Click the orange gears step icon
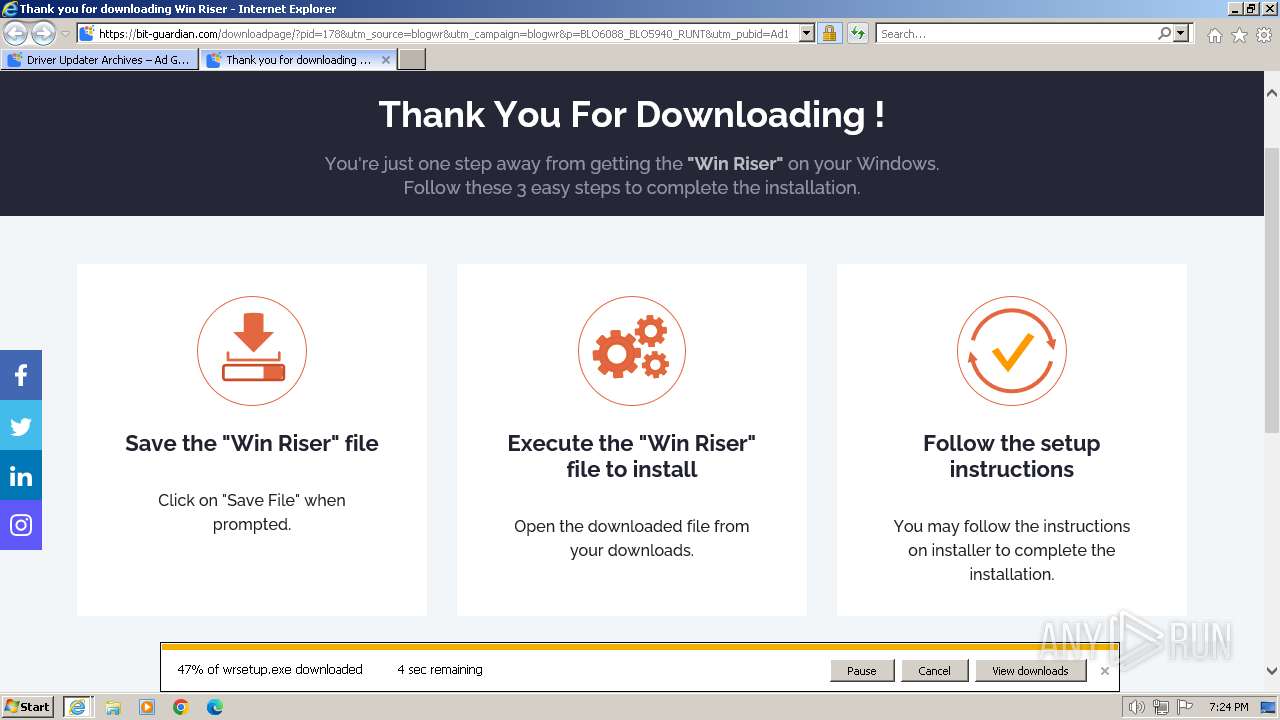The height and width of the screenshot is (720, 1280). pyautogui.click(x=632, y=350)
